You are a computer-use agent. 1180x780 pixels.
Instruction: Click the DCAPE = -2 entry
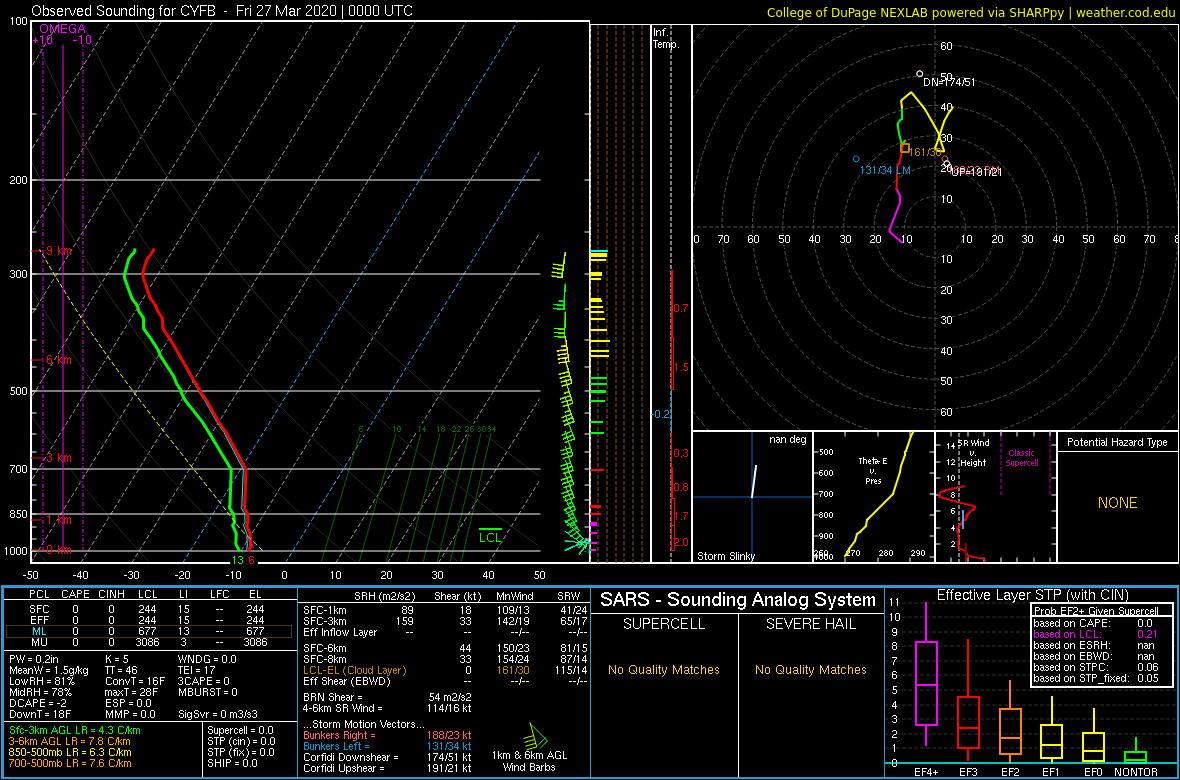[38, 704]
